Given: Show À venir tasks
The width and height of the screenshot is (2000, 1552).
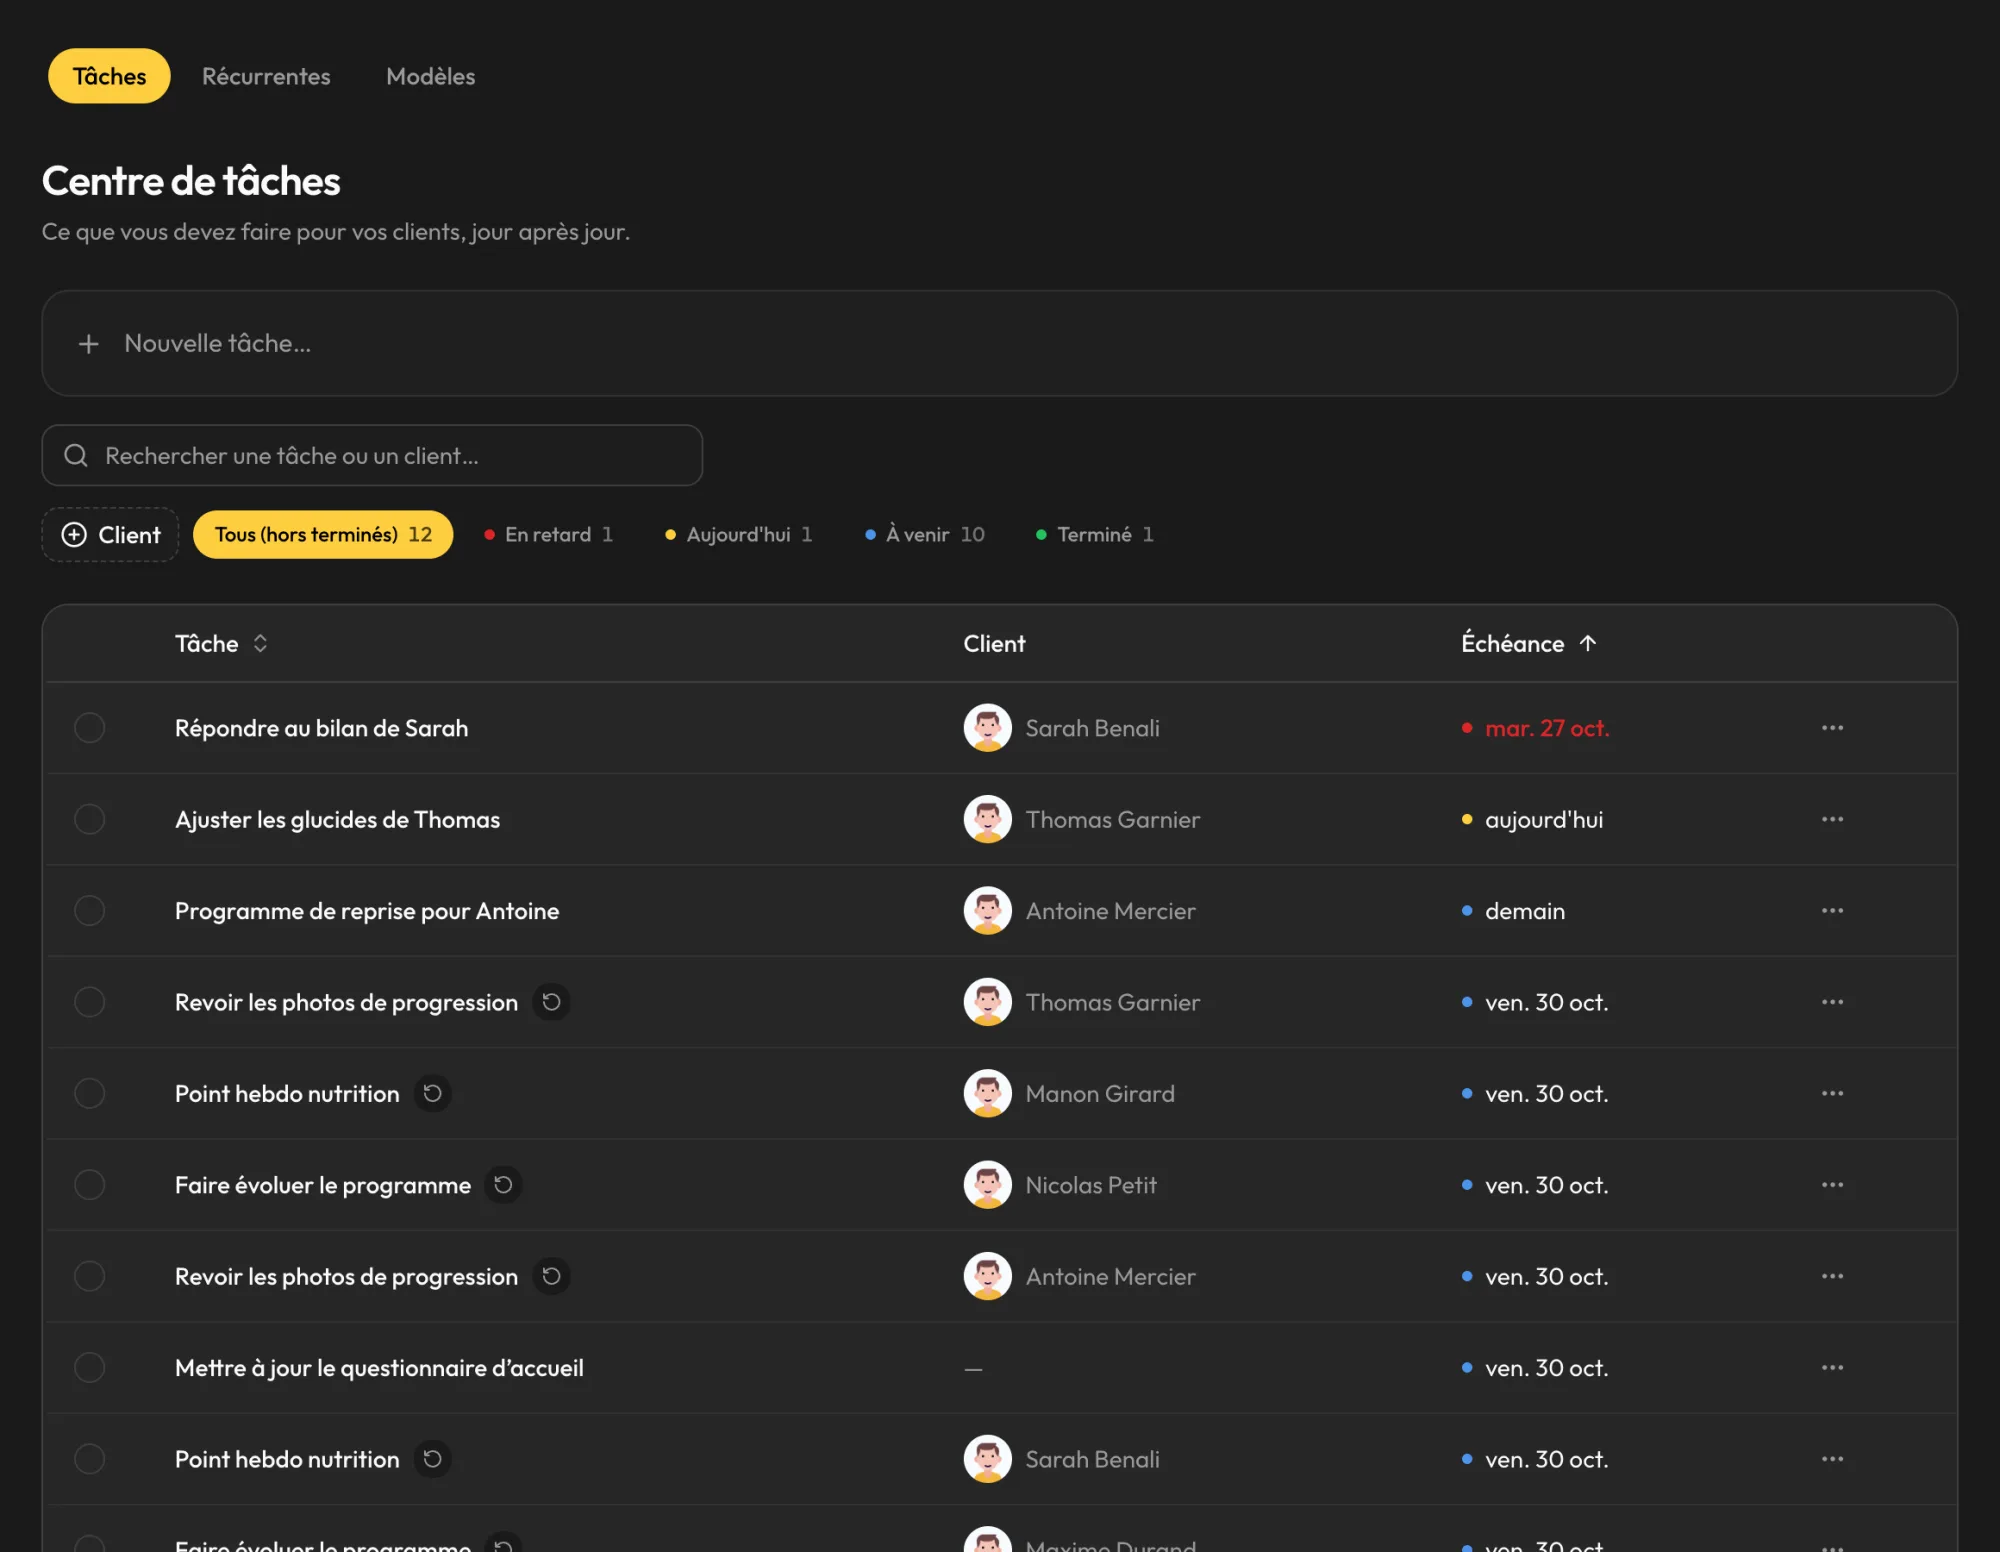Looking at the screenshot, I should (x=925, y=535).
